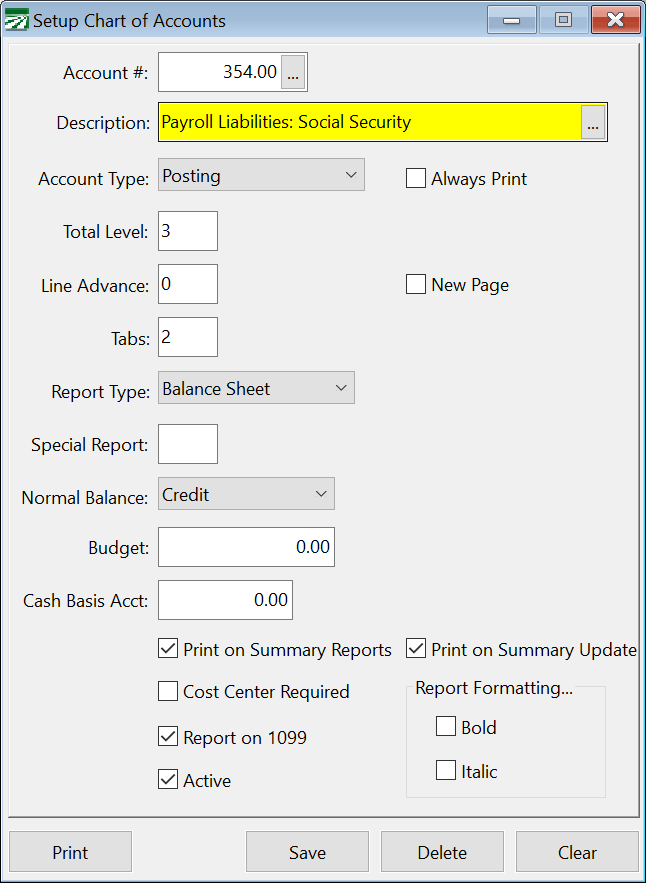Image resolution: width=646 pixels, height=883 pixels.
Task: Click the app icon in title bar
Action: pyautogui.click(x=17, y=21)
